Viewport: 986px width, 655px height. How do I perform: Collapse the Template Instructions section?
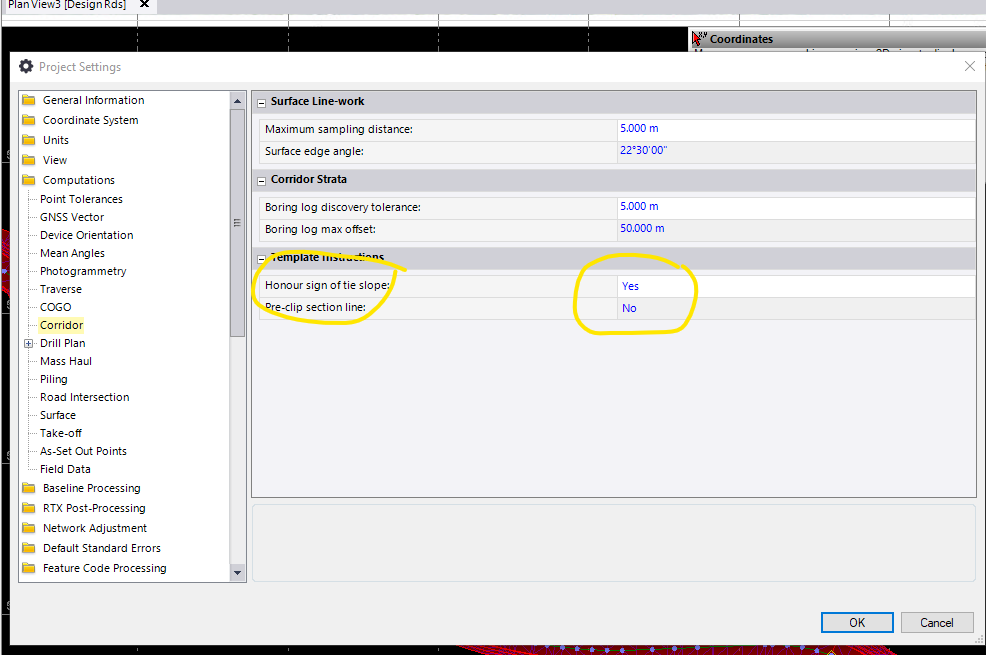(262, 259)
